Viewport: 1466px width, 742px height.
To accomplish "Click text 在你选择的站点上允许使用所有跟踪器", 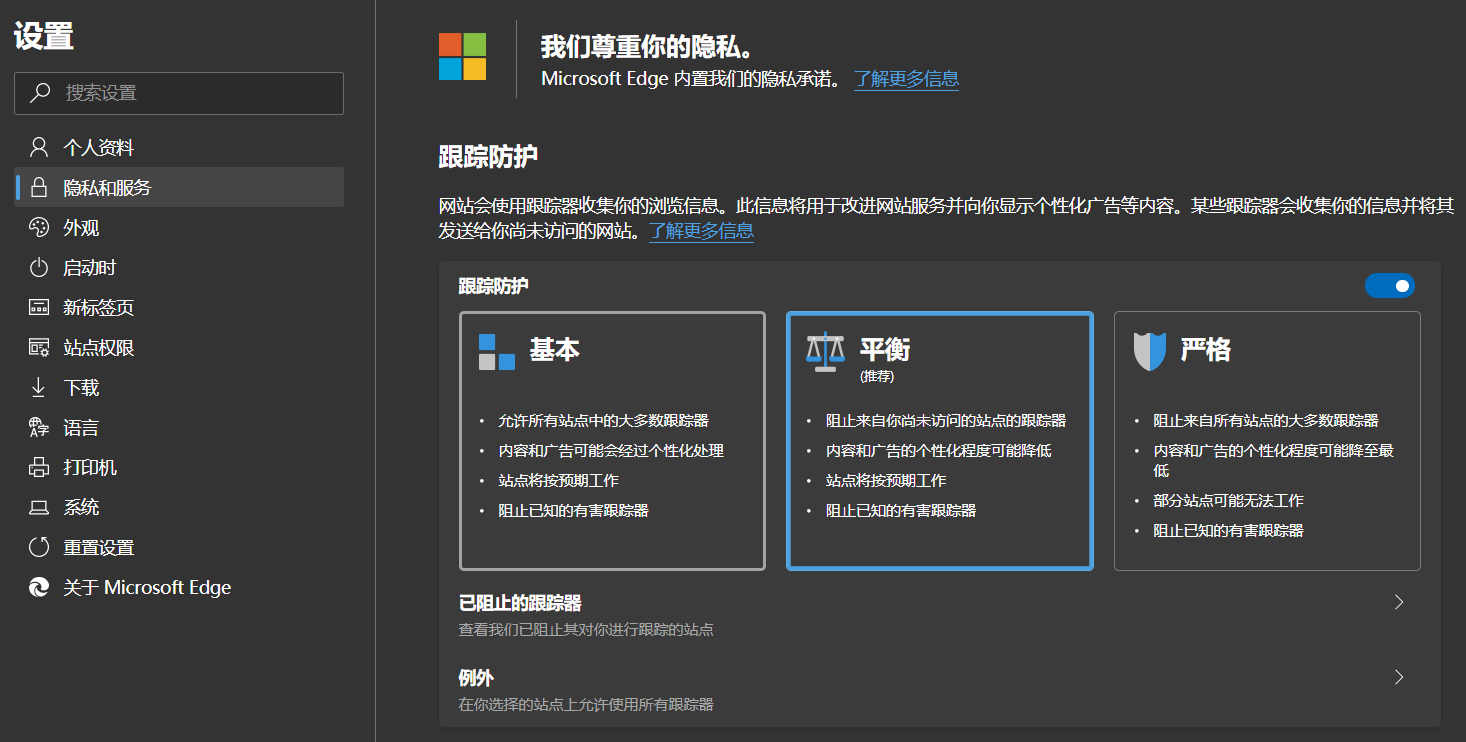I will (586, 705).
